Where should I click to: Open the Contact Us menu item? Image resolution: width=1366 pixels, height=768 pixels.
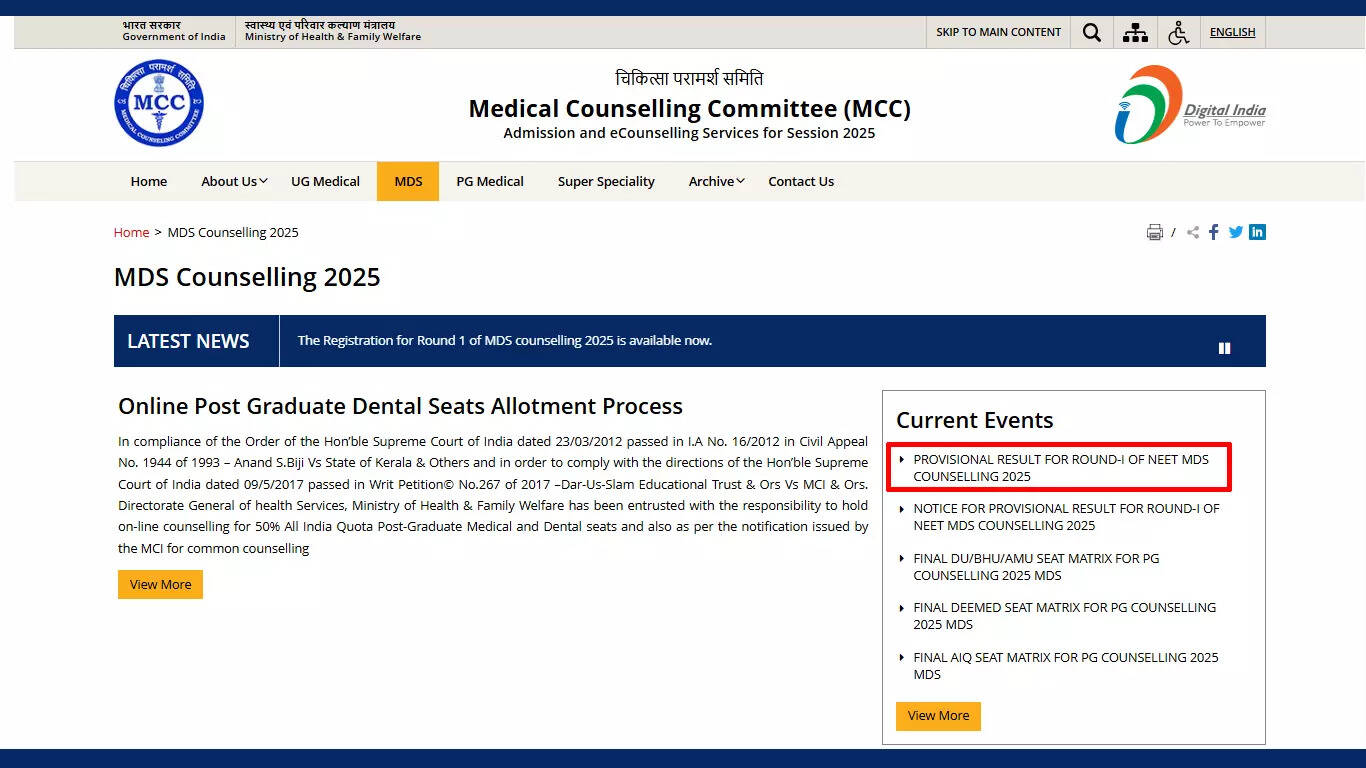click(801, 181)
